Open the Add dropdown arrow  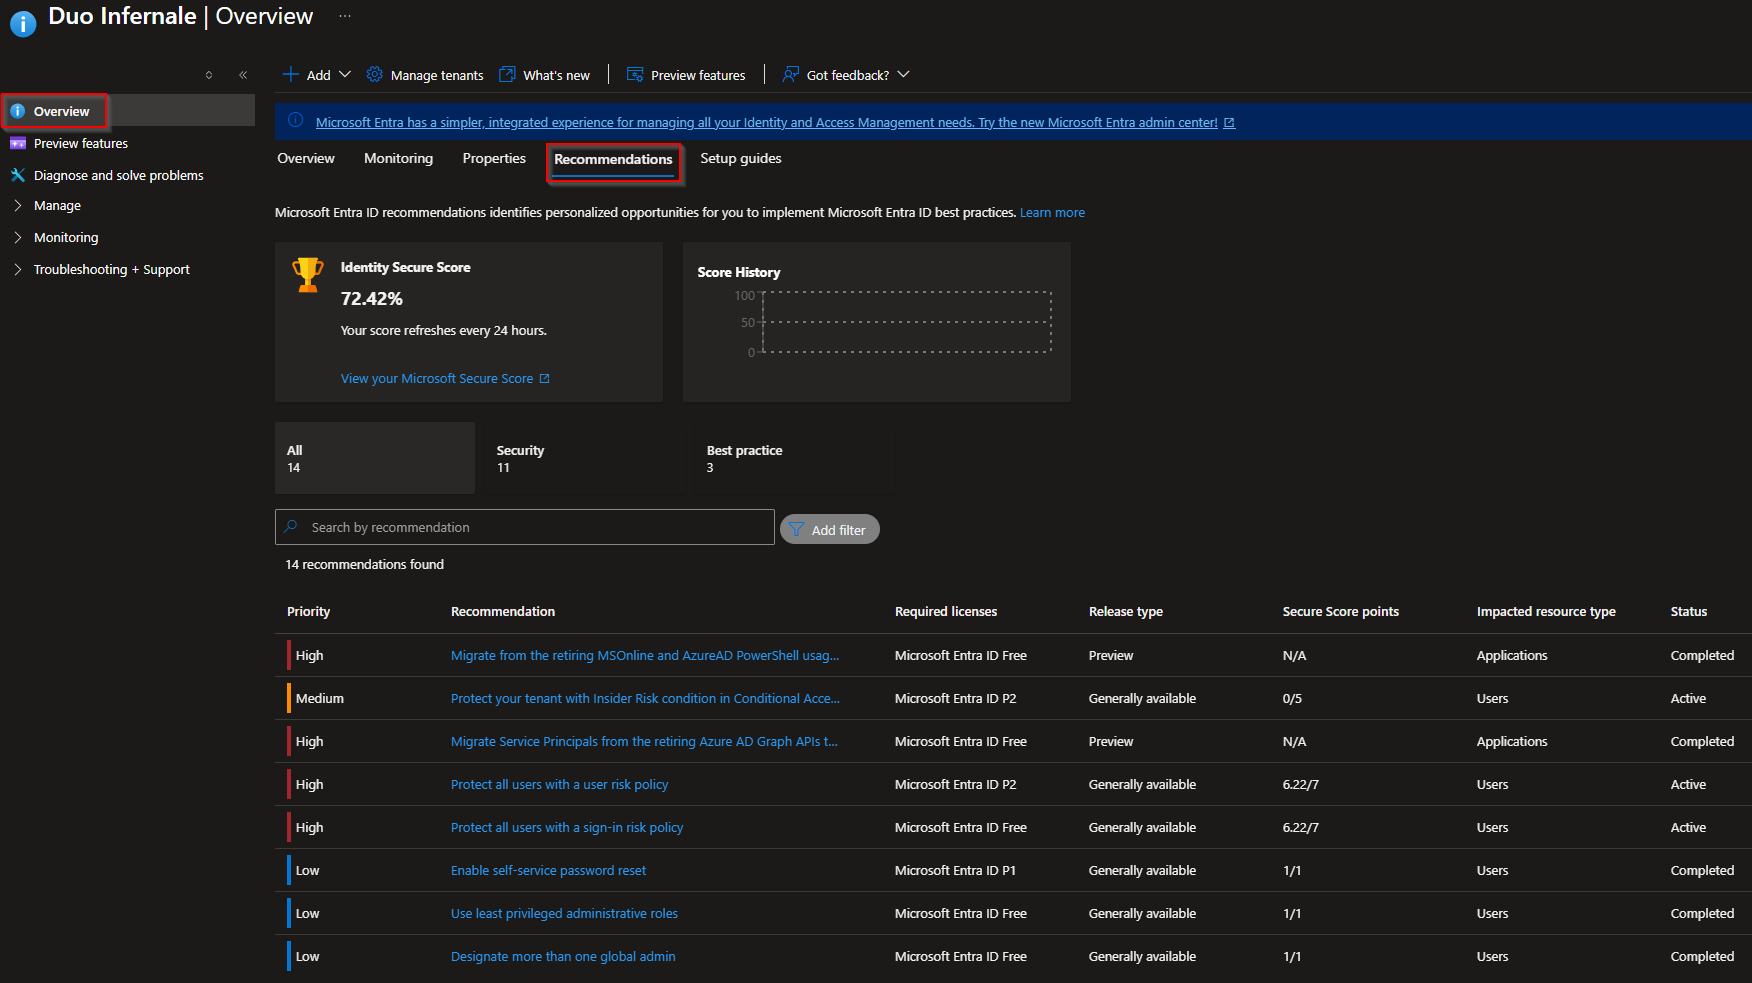tap(345, 74)
